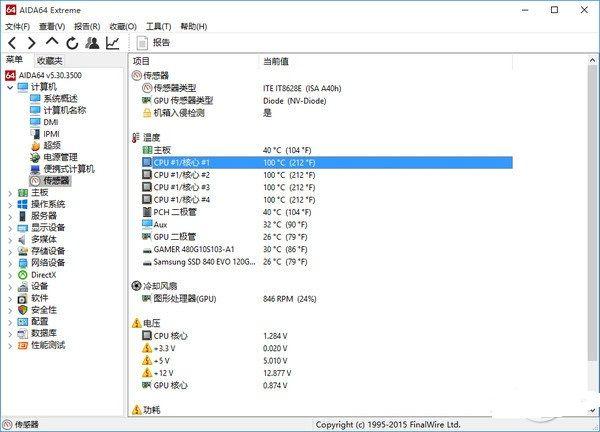Select the GPU 二极管 temperature row
Screen dimensions: 600x432
[327, 237]
